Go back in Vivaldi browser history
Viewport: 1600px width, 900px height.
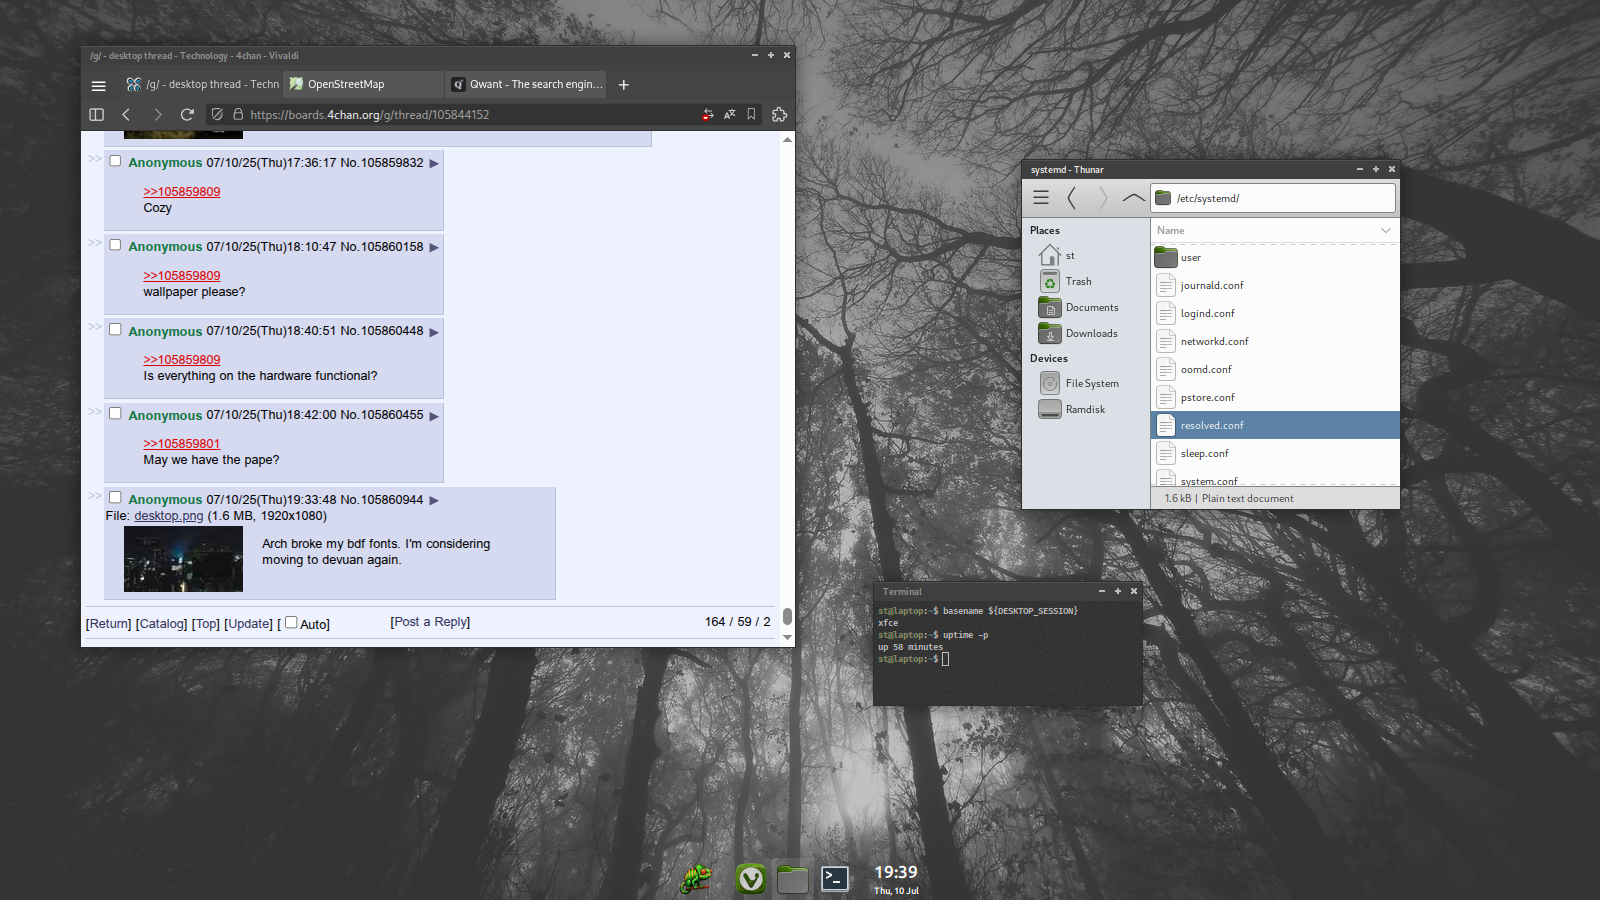[126, 115]
